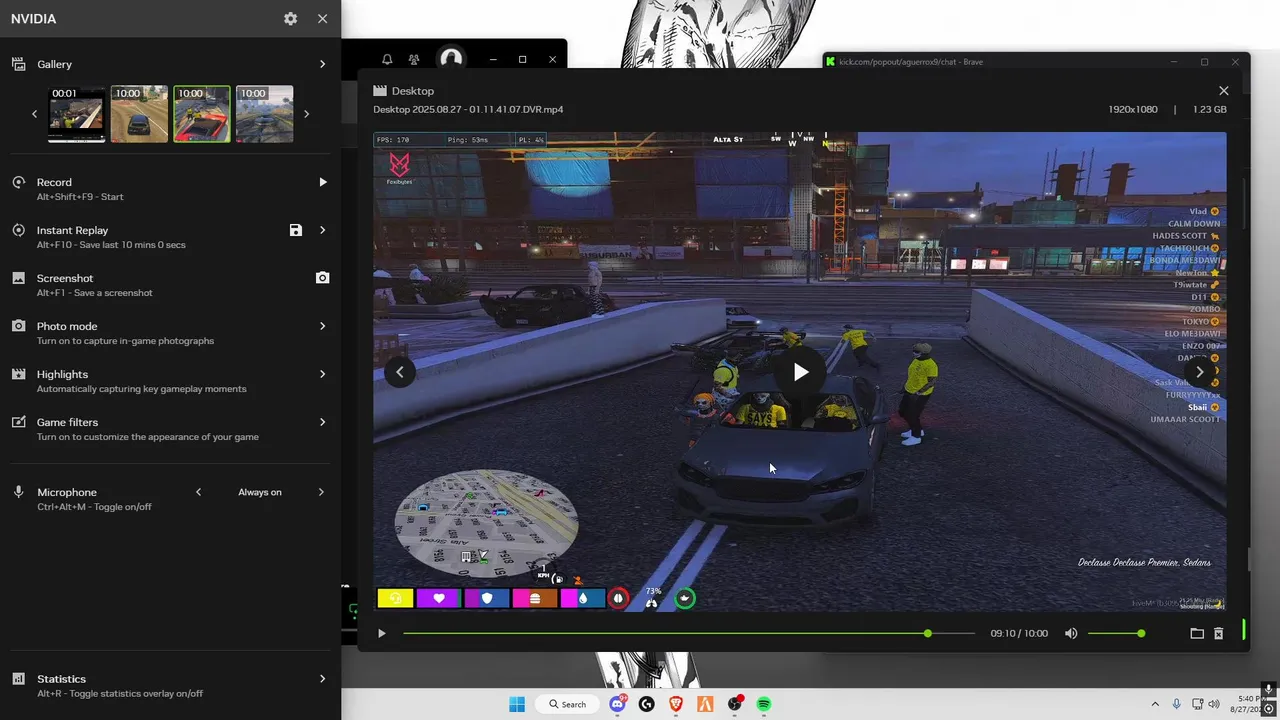Click the taskbar Search box
Screen dimensions: 1280x720
567,704
